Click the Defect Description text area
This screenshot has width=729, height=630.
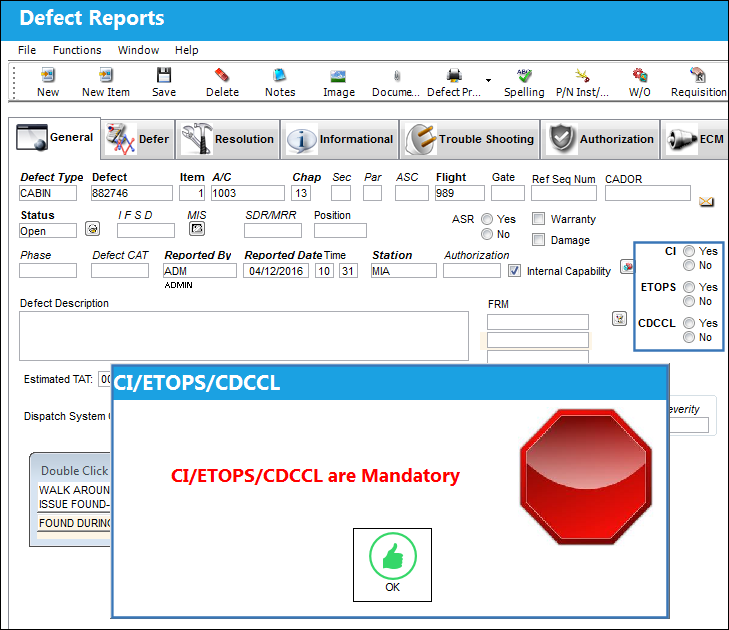(x=244, y=336)
